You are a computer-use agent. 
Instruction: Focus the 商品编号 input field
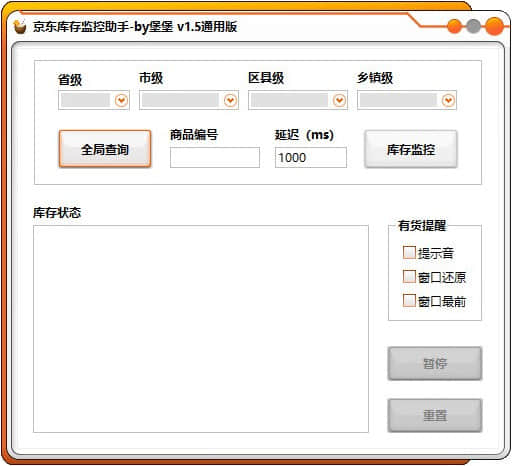point(215,157)
